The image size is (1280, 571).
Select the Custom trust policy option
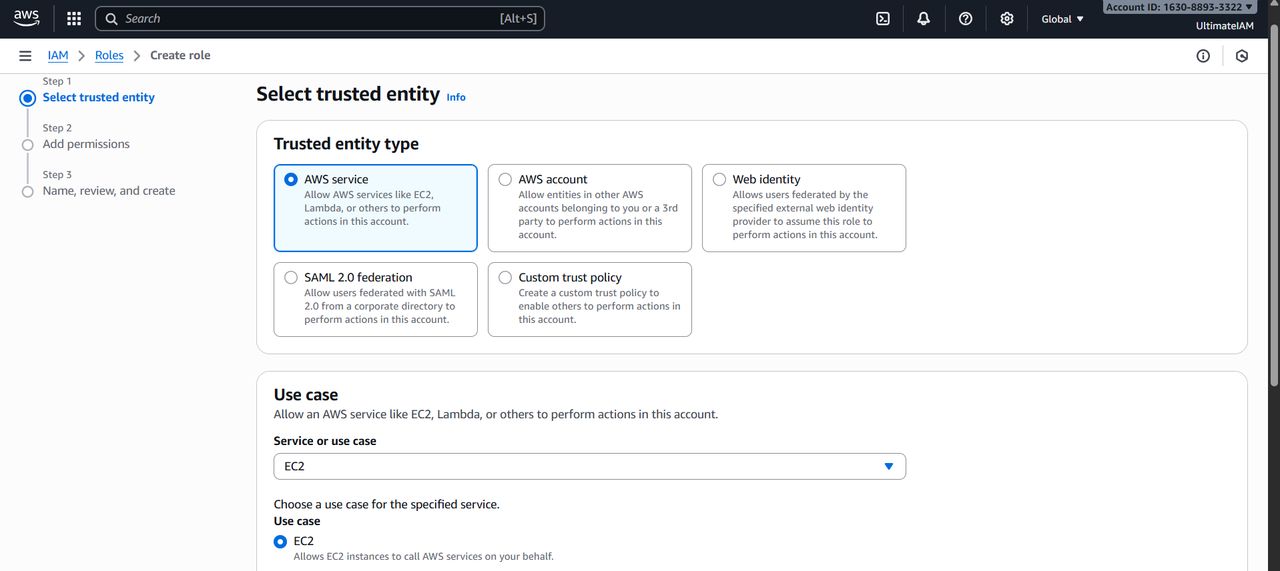[x=505, y=278]
